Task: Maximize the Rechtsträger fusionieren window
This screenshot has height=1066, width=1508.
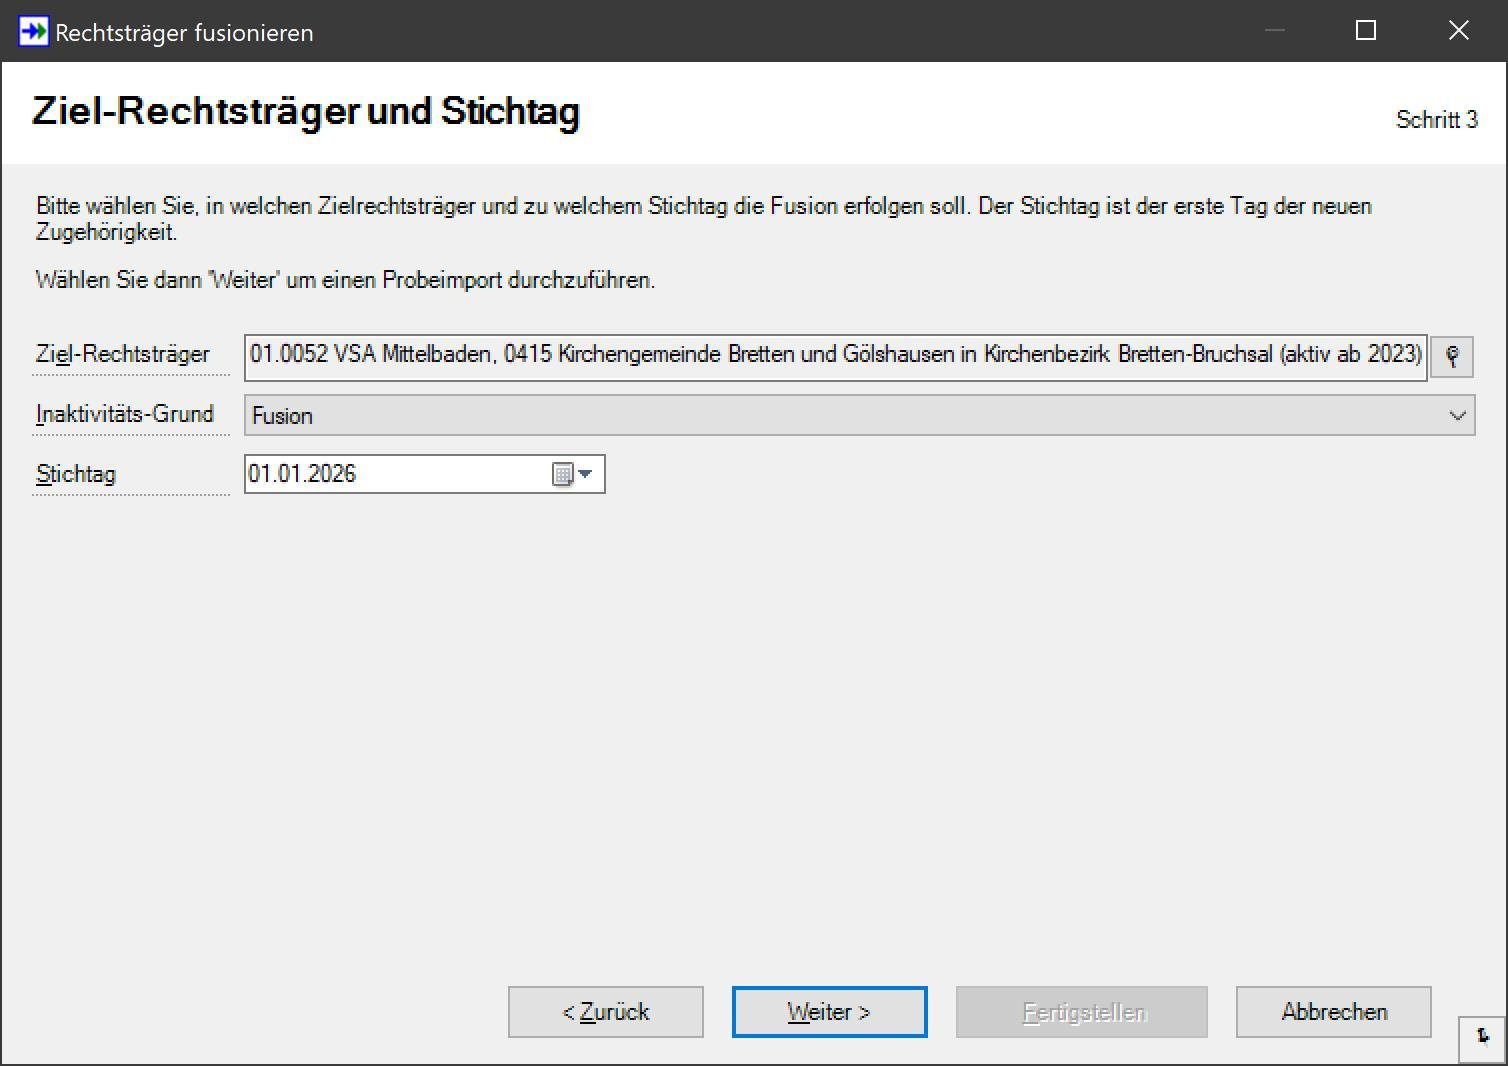Action: [x=1366, y=31]
